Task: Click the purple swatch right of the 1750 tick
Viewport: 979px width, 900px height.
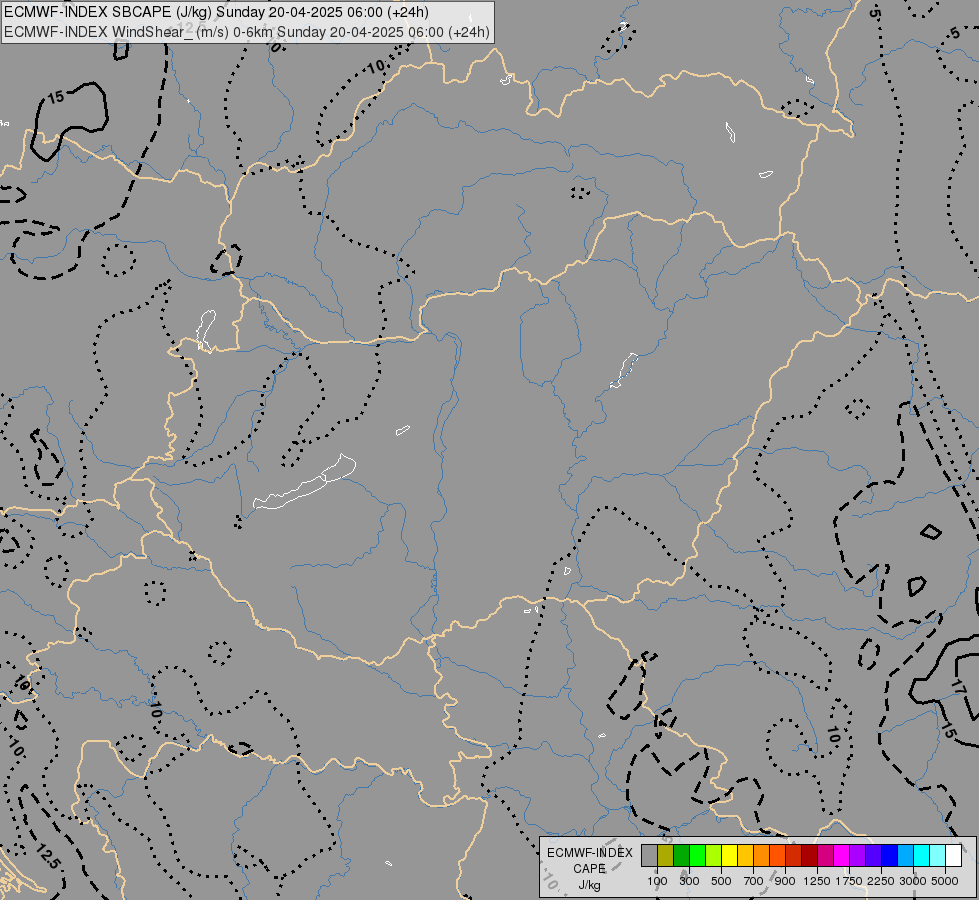Action: click(x=858, y=855)
